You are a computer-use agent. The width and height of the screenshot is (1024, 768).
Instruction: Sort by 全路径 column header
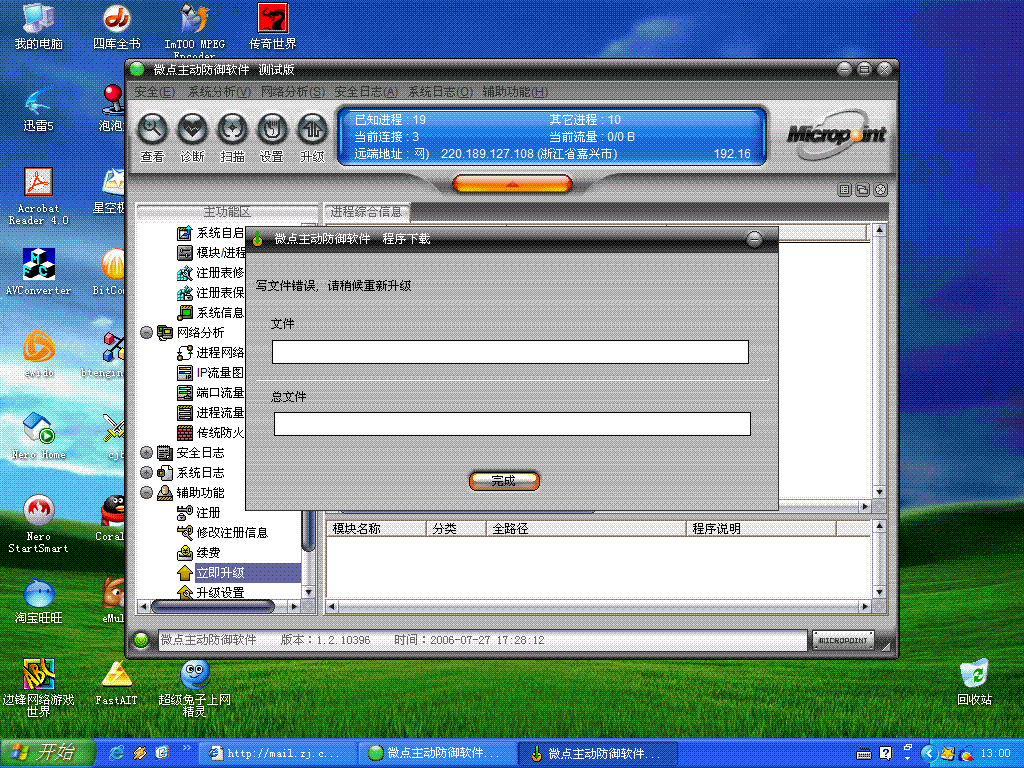(x=586, y=528)
